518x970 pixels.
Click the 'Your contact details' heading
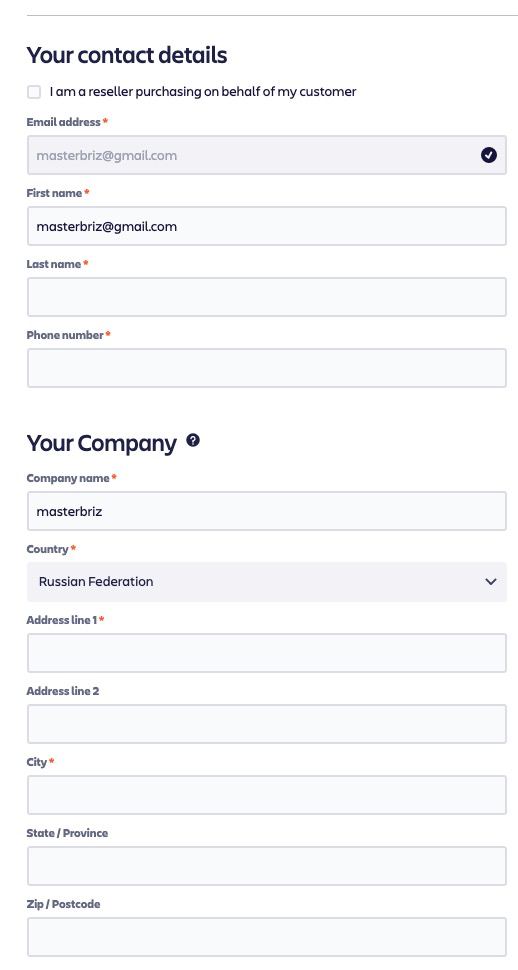127,55
